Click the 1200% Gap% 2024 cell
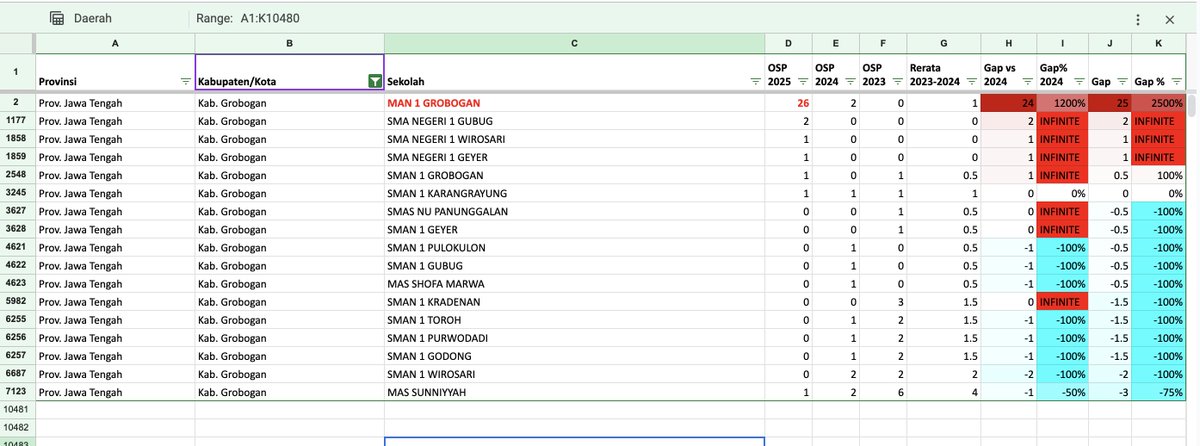Image resolution: width=1200 pixels, height=446 pixels. coord(1063,102)
